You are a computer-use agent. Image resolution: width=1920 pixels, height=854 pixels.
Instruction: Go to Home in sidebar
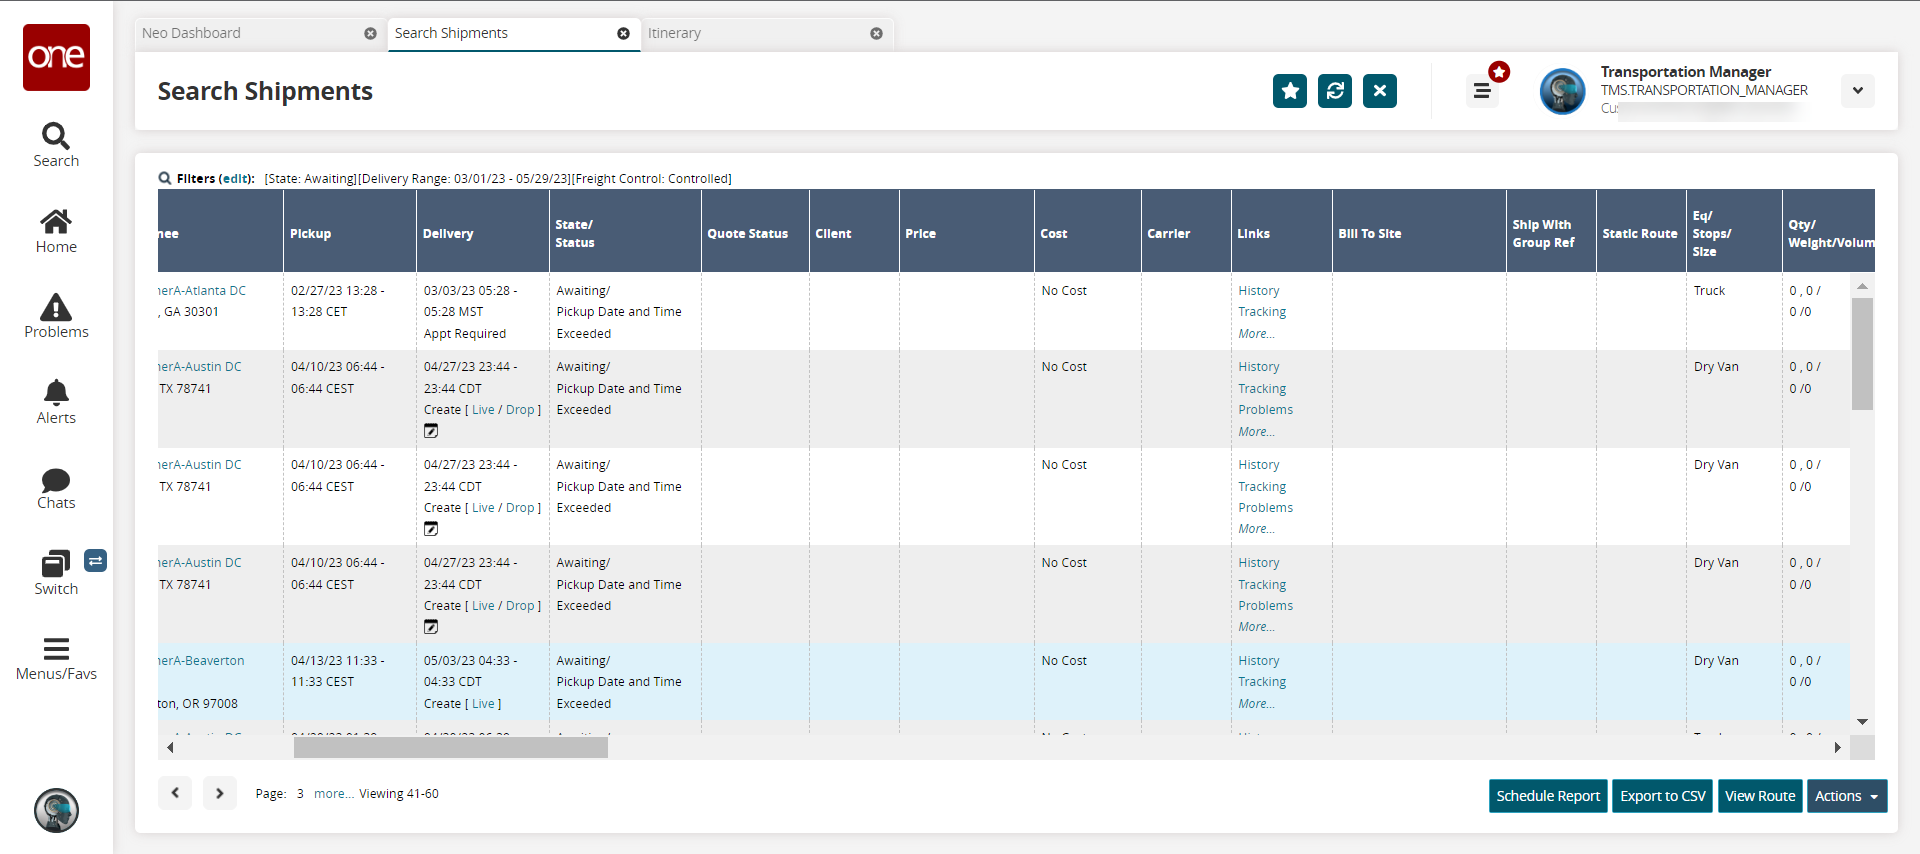tap(56, 231)
